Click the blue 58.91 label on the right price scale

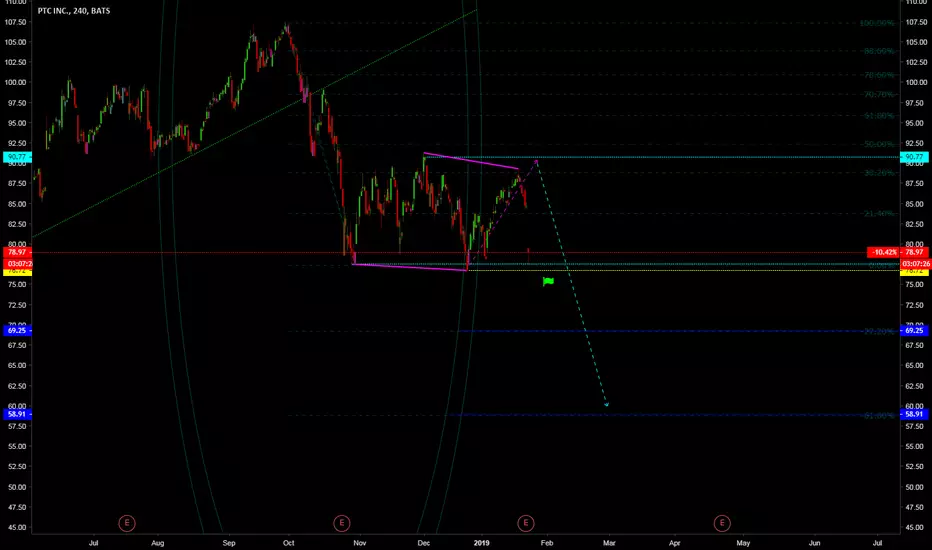914,414
